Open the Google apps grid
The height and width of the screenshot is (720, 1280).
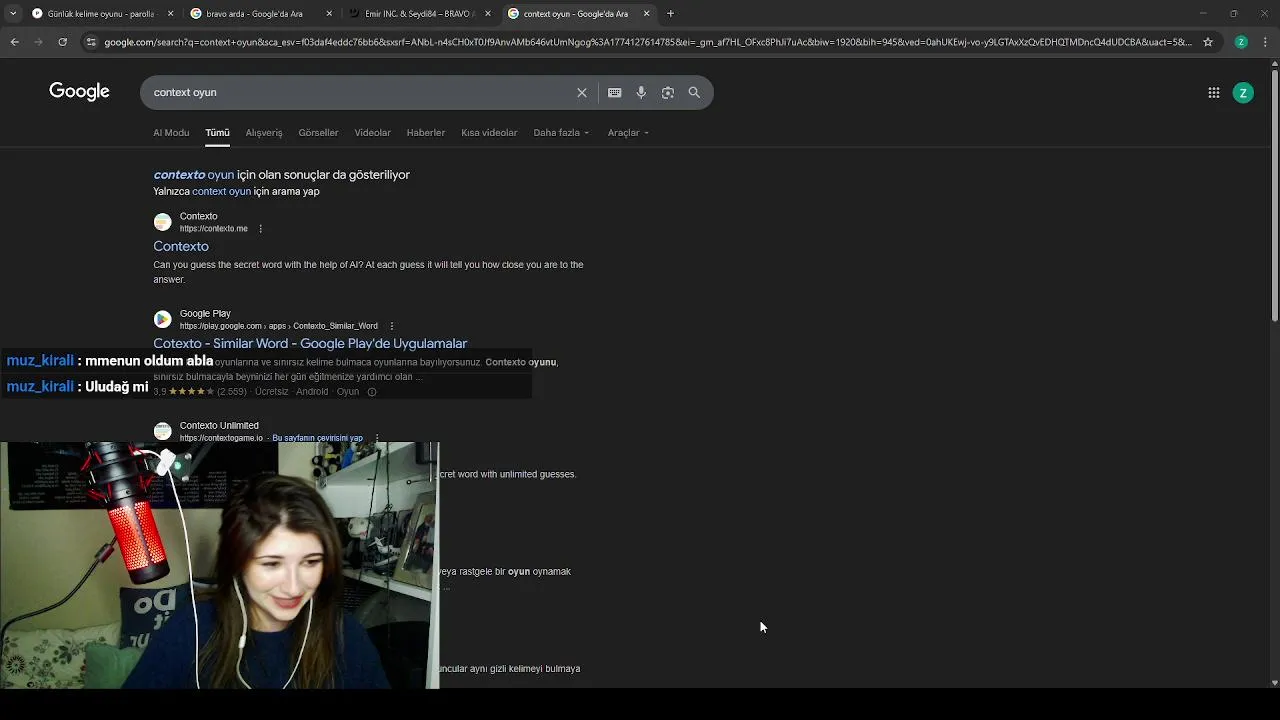pyautogui.click(x=1213, y=93)
